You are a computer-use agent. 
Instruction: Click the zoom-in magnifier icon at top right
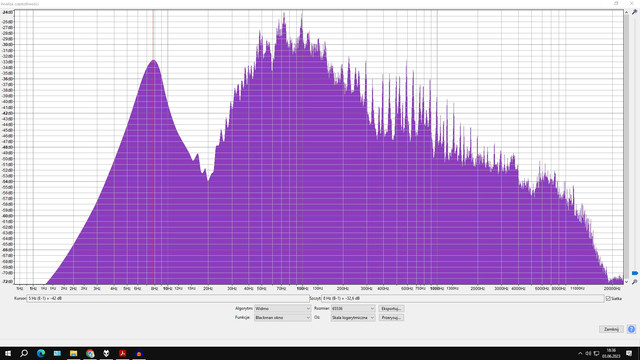634,12
